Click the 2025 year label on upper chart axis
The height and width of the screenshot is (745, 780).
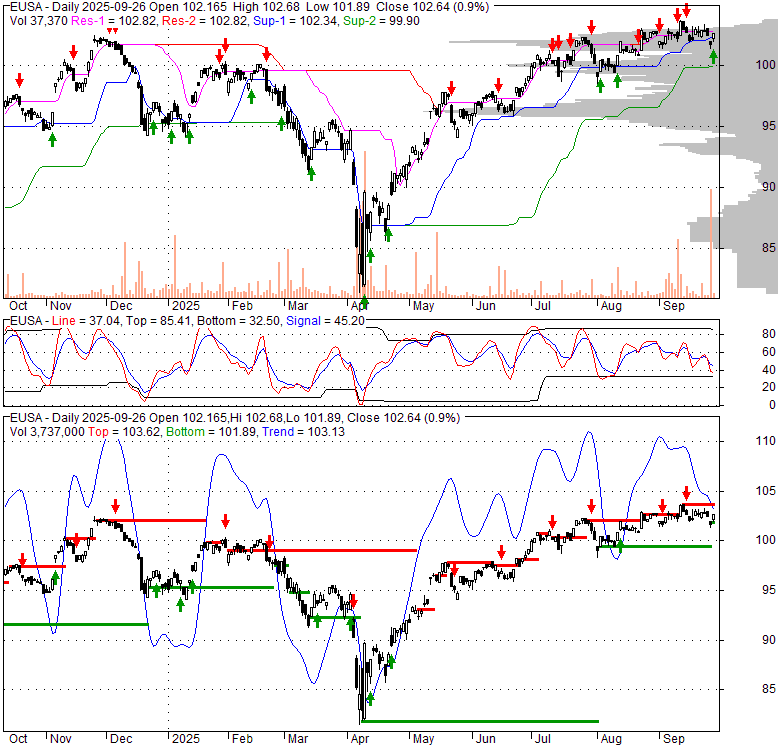[186, 306]
